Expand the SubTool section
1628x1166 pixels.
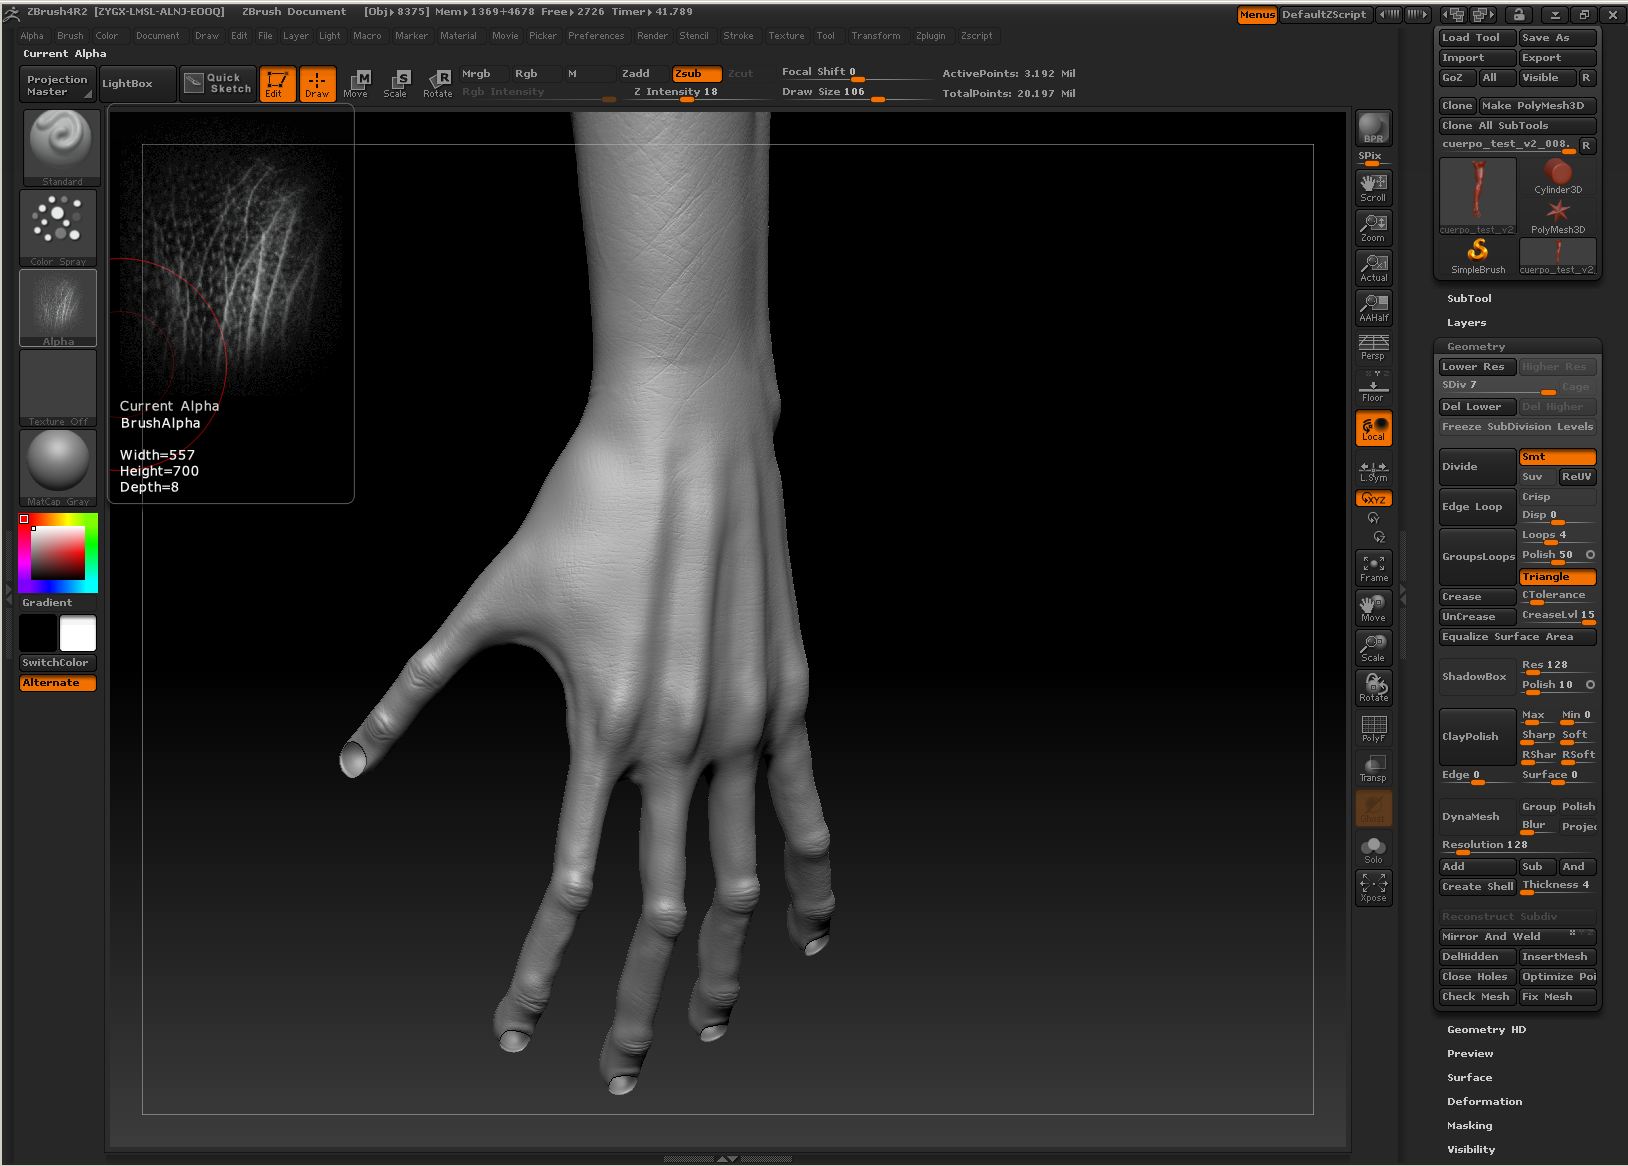(1469, 299)
